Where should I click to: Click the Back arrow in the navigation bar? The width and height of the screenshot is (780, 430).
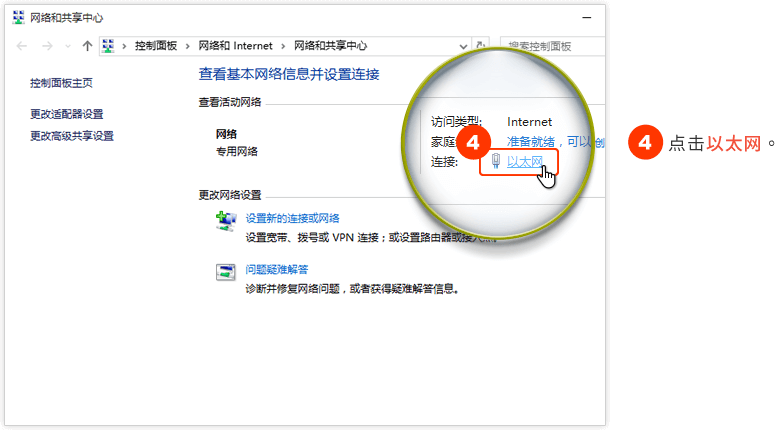pos(23,46)
